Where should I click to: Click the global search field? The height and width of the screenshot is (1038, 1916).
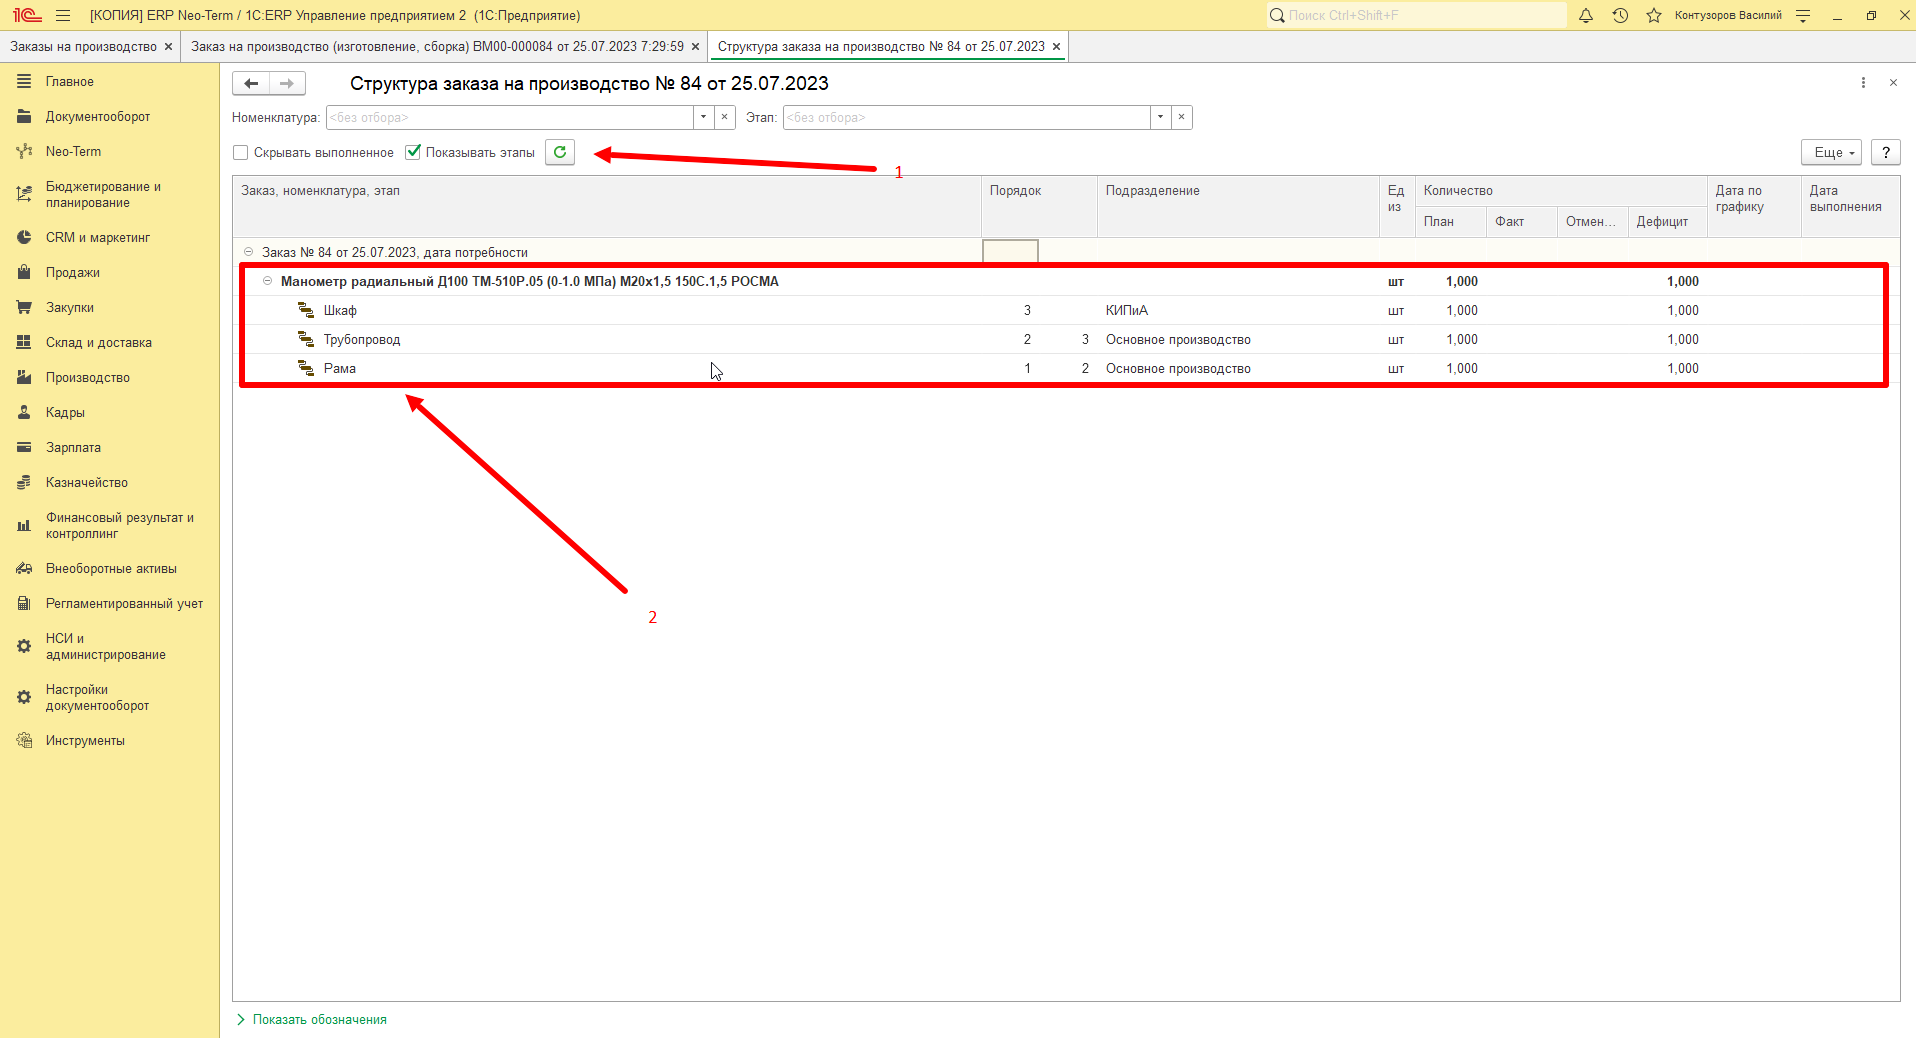1416,15
